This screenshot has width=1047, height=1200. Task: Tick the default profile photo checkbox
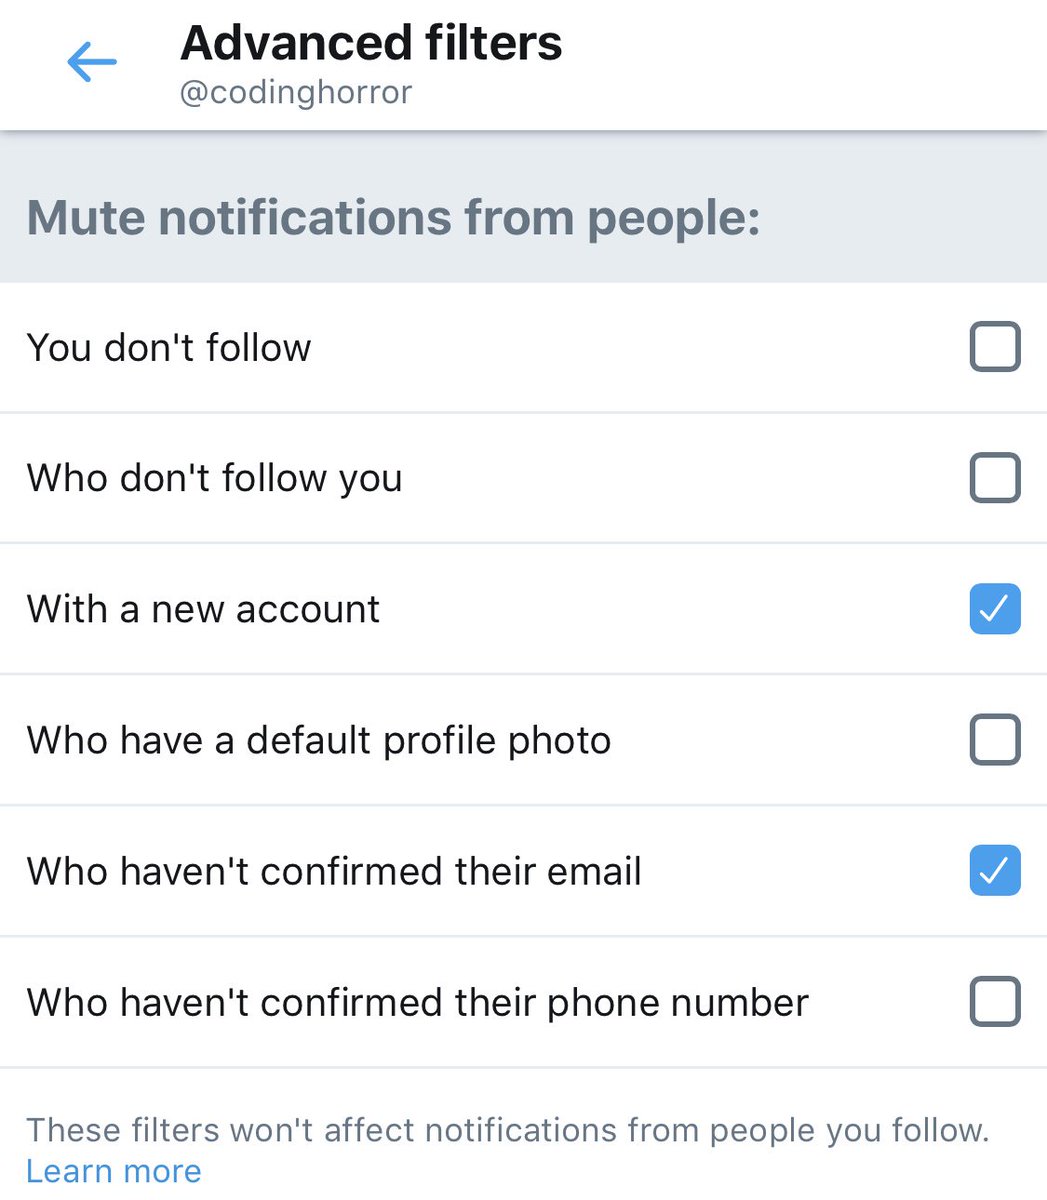(994, 740)
